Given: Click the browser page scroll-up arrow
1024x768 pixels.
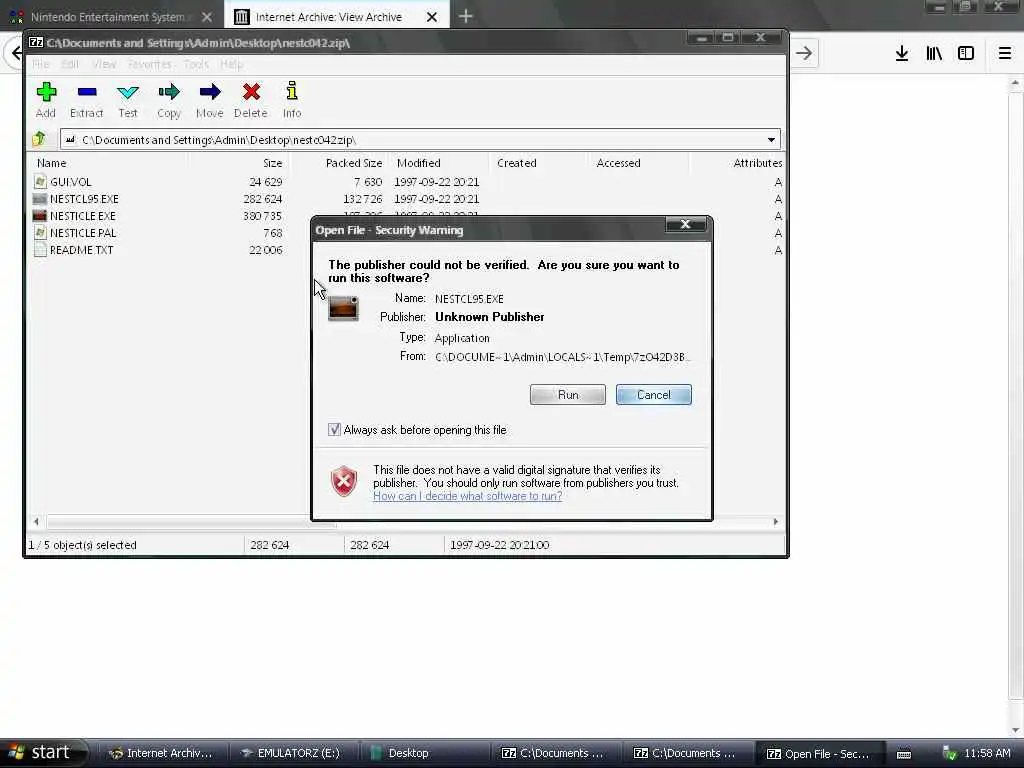Looking at the screenshot, I should tap(1015, 83).
